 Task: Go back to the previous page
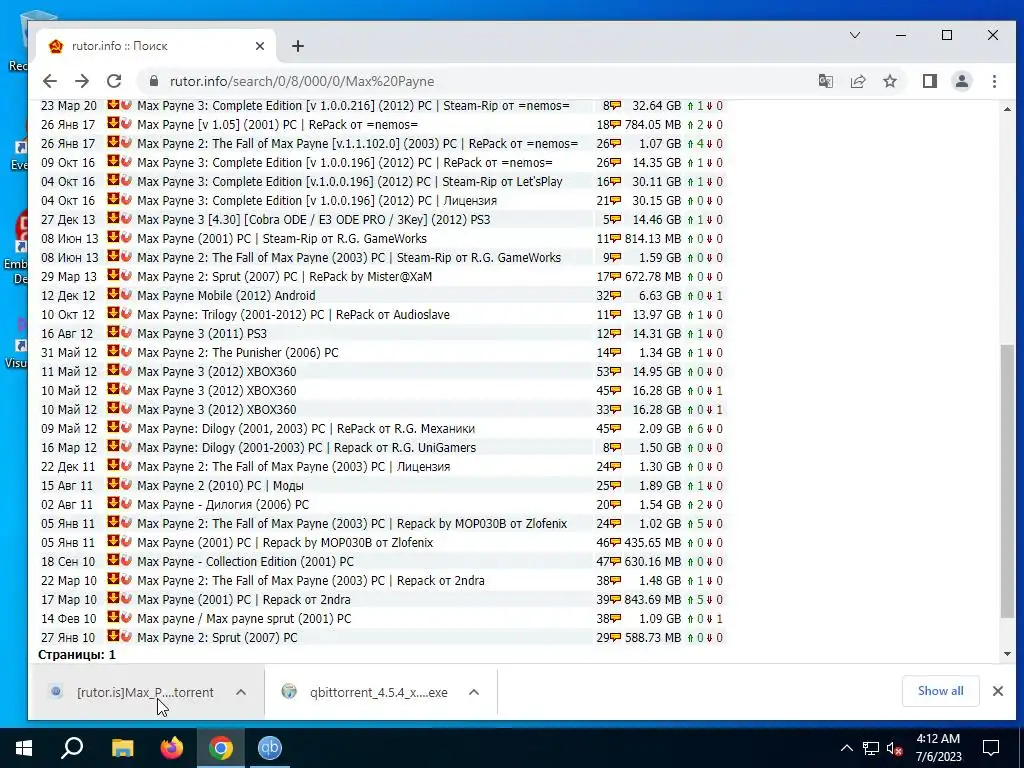pyautogui.click(x=50, y=81)
